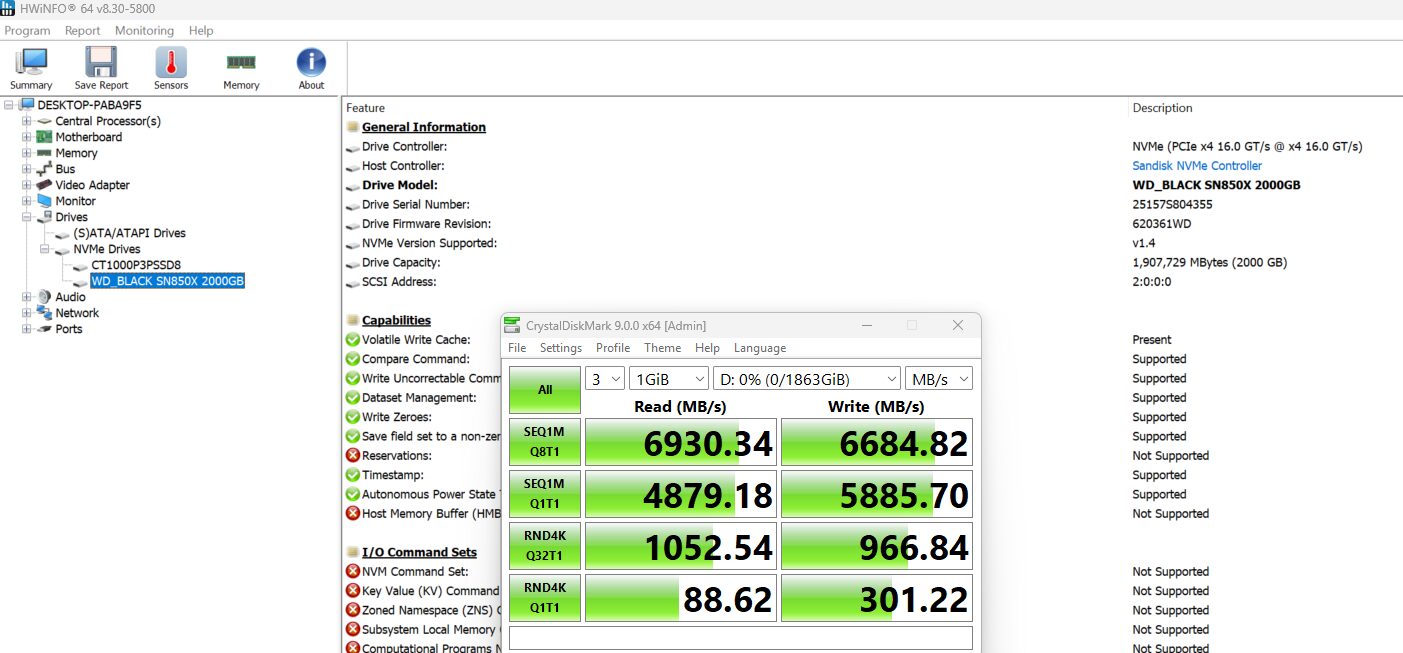
Task: Expand the Central Processor(s) tree node
Action: click(27, 121)
